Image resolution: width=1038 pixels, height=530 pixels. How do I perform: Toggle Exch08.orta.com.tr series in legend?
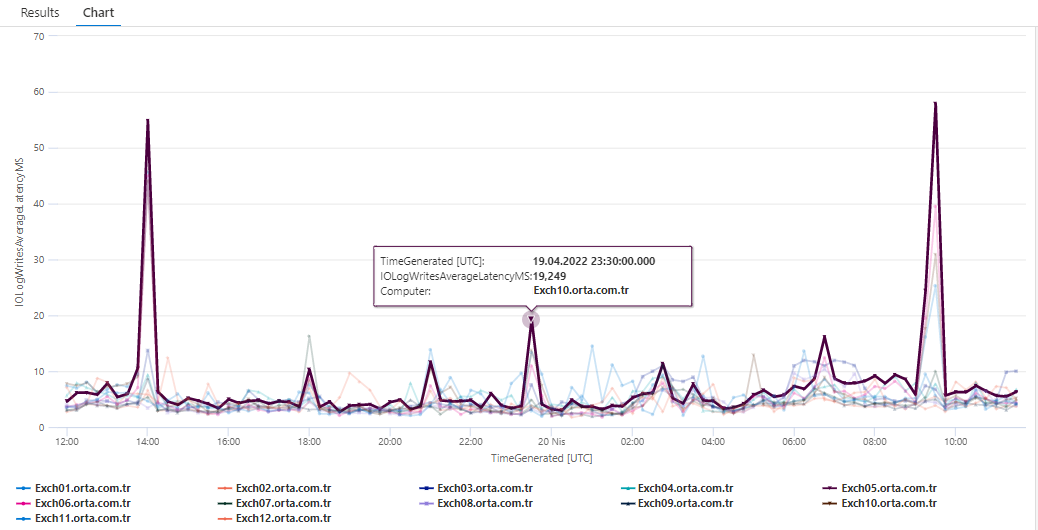tap(476, 504)
